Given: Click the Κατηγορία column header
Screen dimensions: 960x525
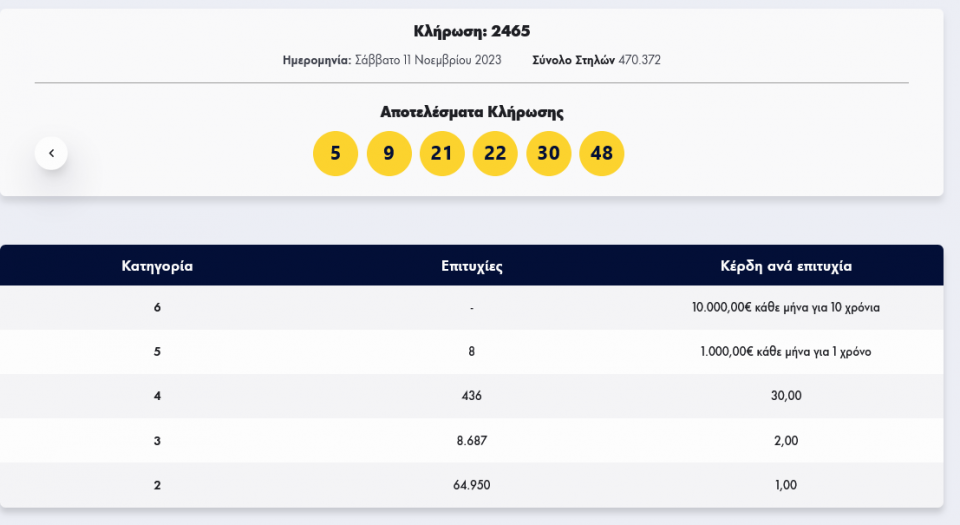Looking at the screenshot, I should (157, 266).
